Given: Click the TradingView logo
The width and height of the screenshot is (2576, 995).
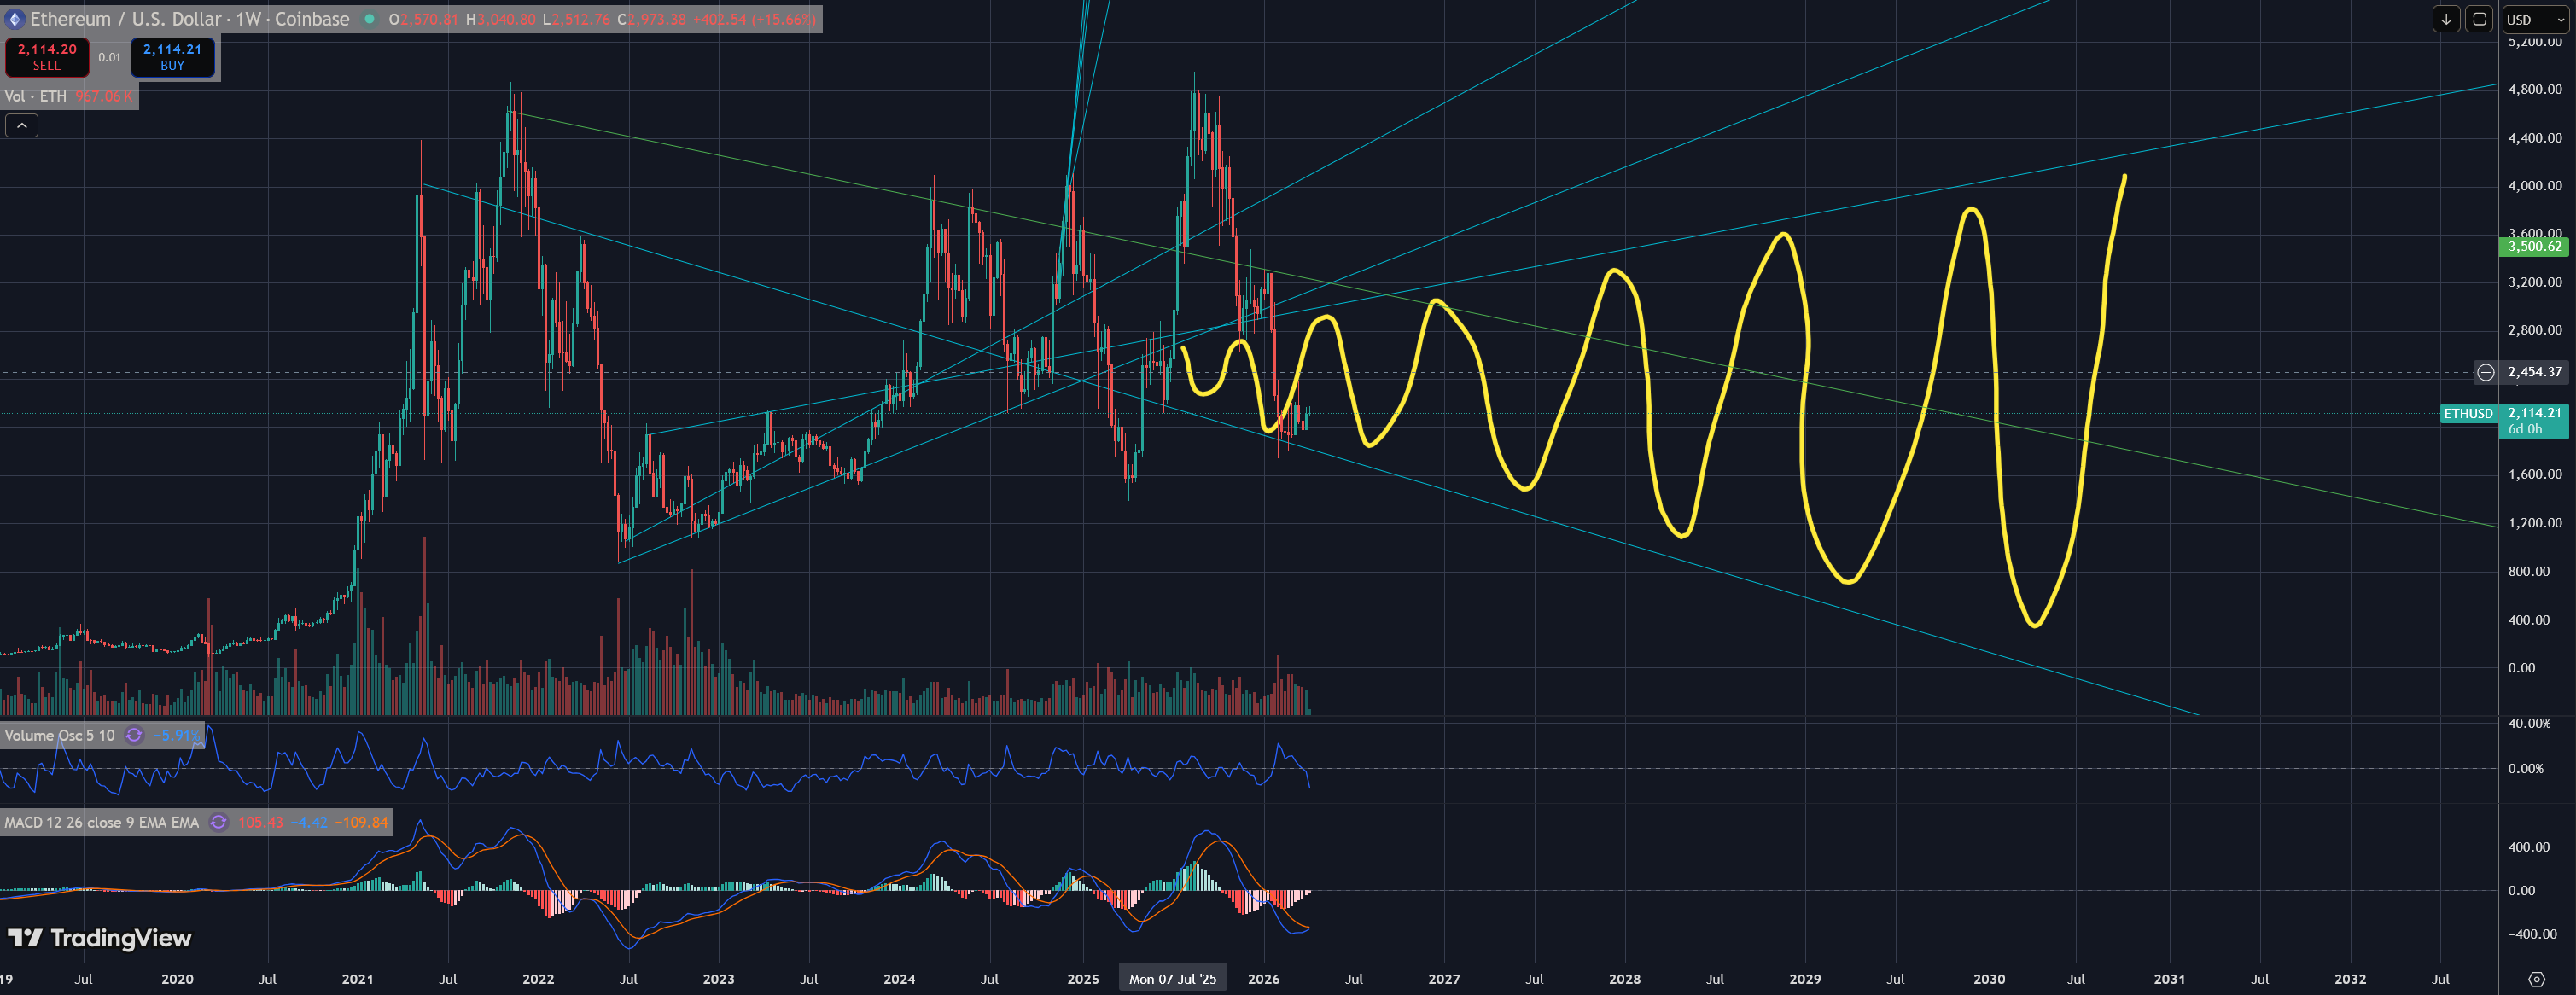Looking at the screenshot, I should [x=100, y=938].
